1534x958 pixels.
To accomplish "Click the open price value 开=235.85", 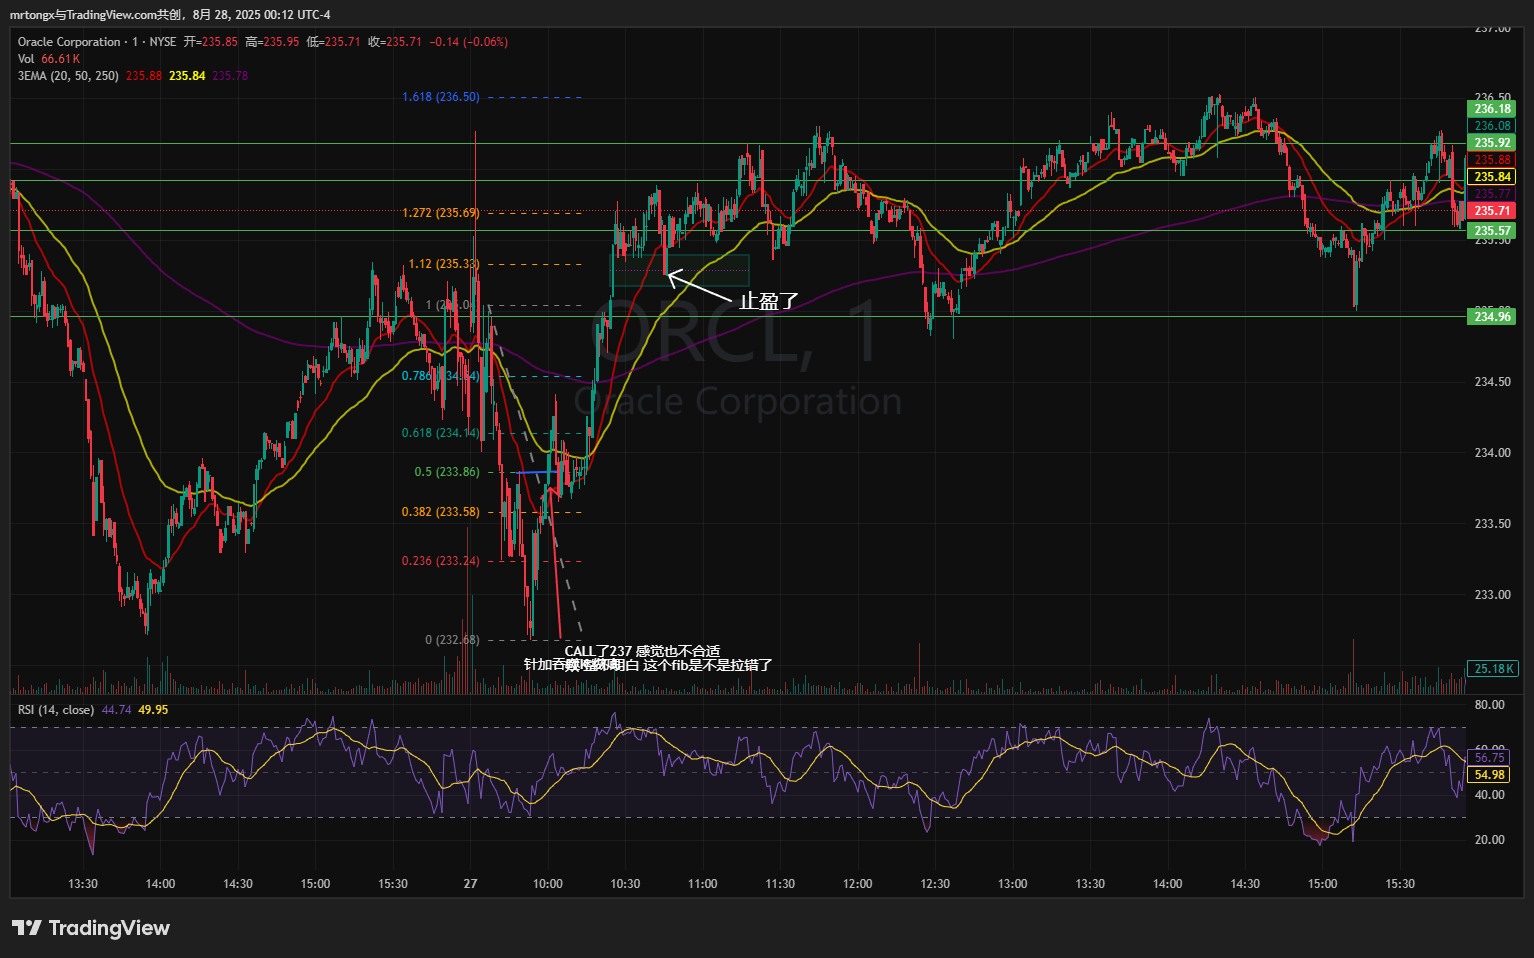I will [x=211, y=42].
